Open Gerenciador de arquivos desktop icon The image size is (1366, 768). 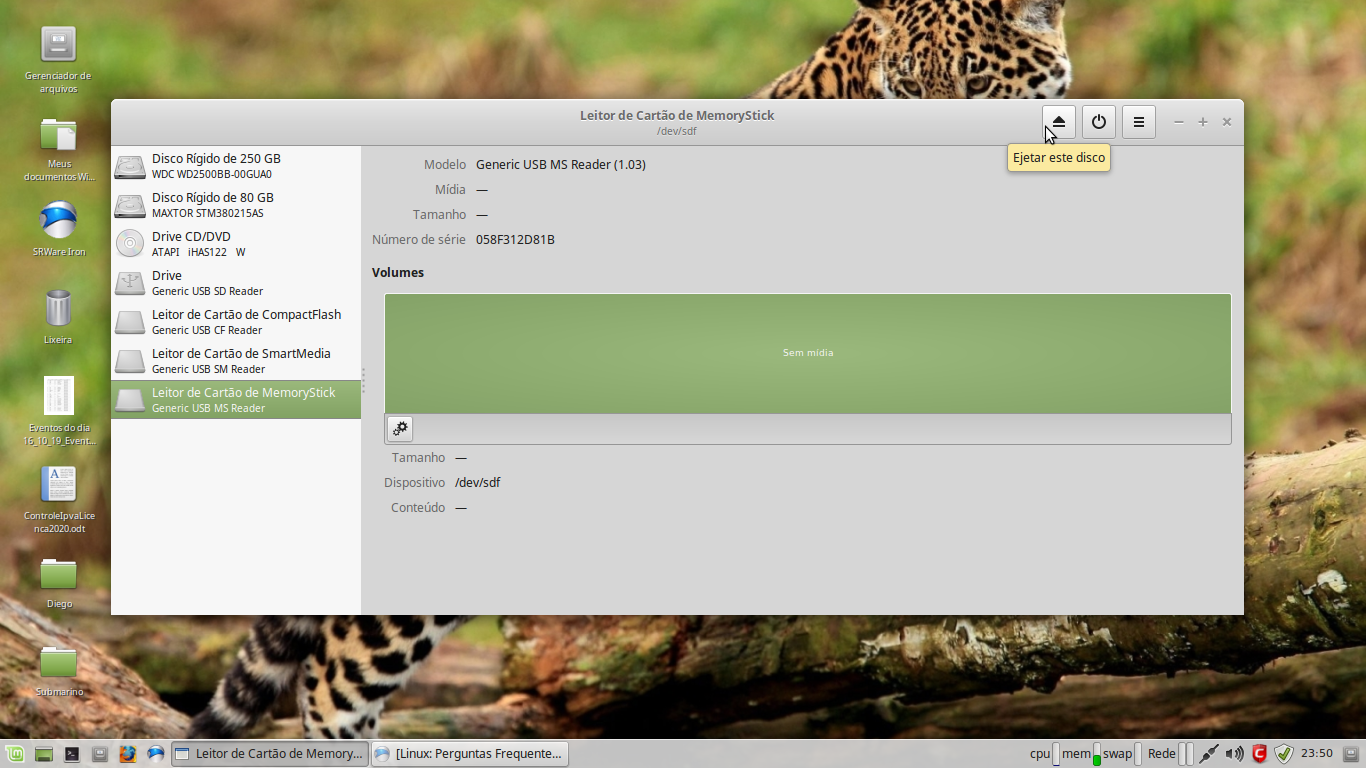(x=58, y=60)
